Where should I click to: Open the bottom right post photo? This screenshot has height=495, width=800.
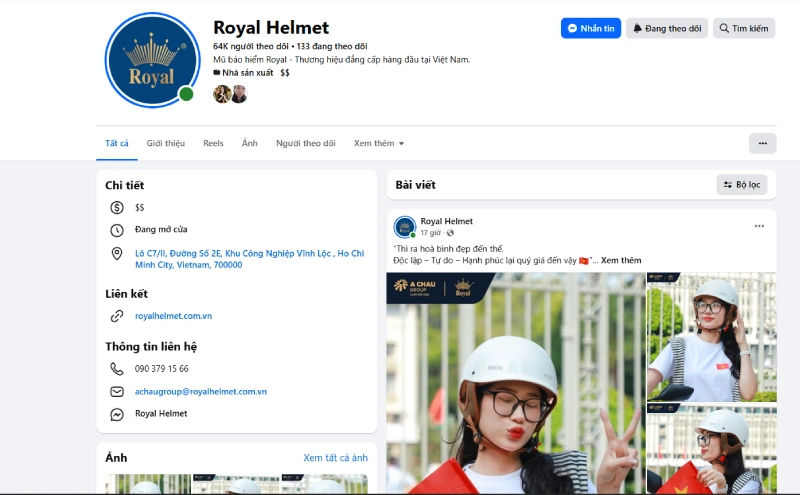(x=712, y=449)
